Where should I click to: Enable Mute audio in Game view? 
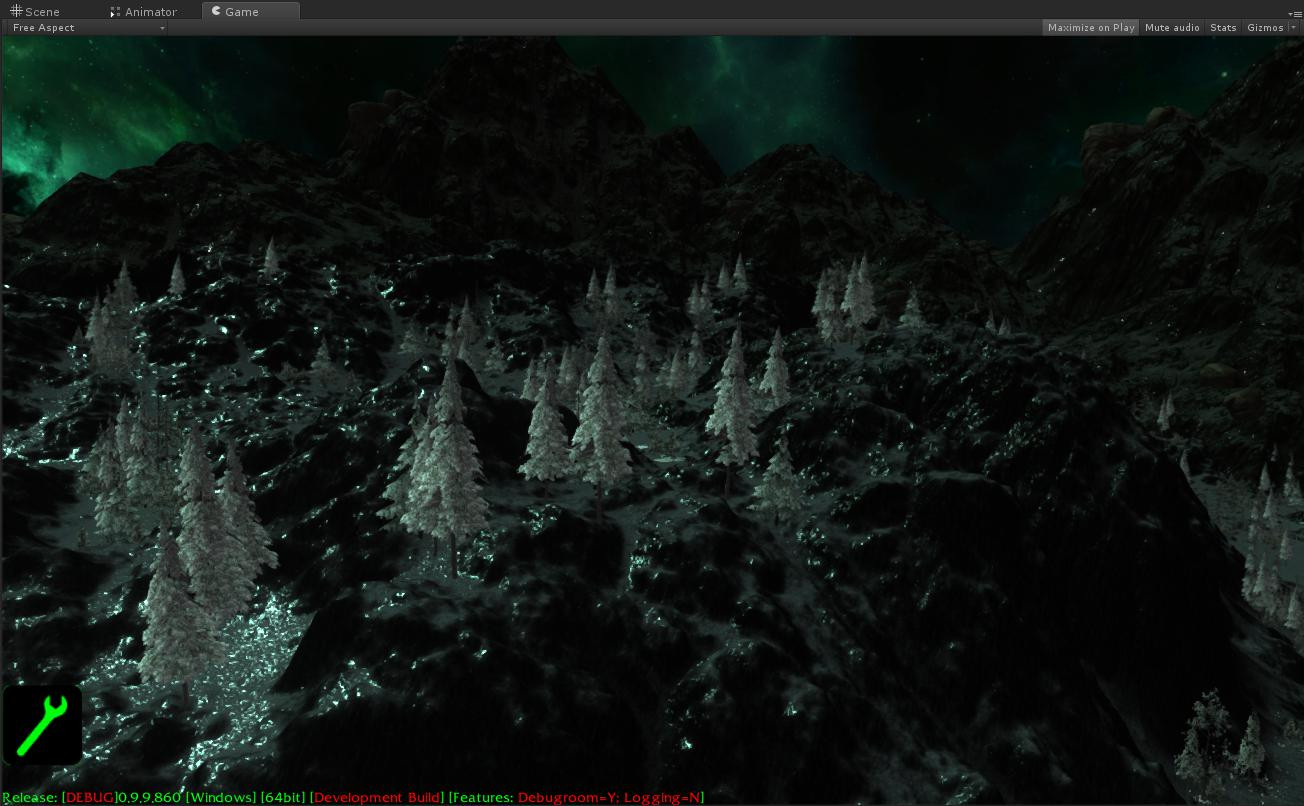coord(1172,28)
